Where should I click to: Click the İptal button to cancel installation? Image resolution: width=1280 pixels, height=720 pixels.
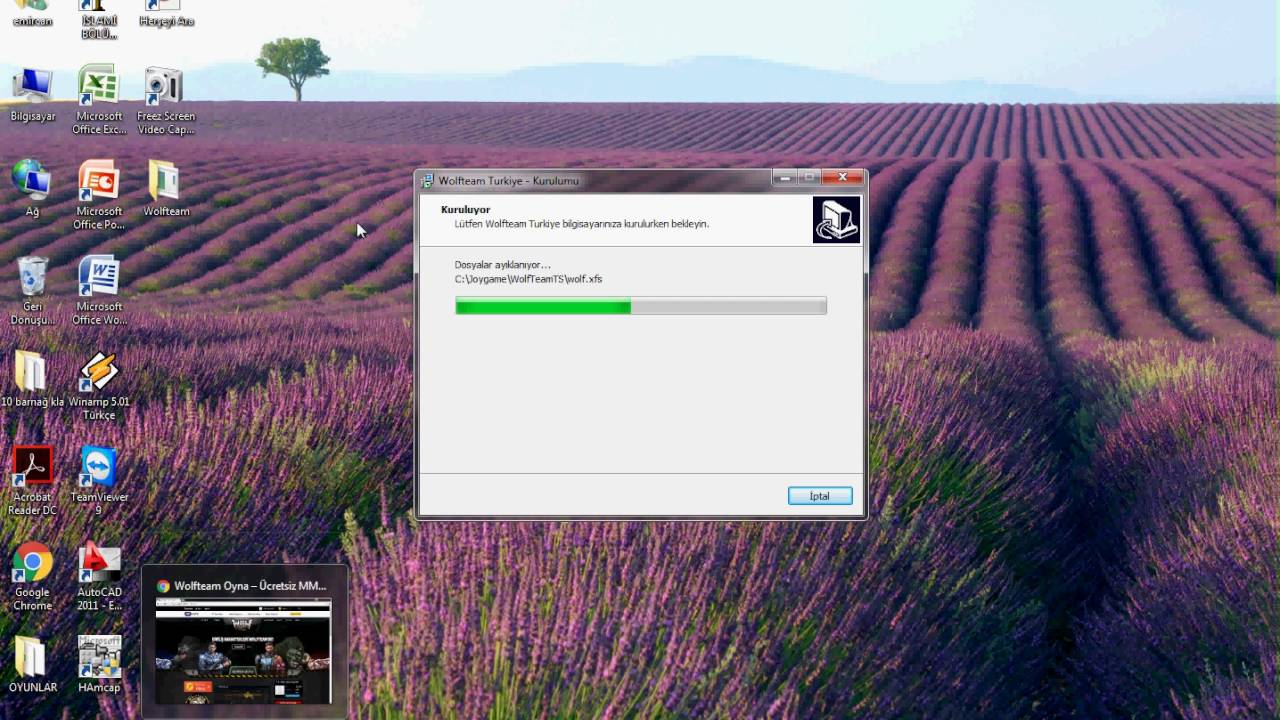point(820,496)
